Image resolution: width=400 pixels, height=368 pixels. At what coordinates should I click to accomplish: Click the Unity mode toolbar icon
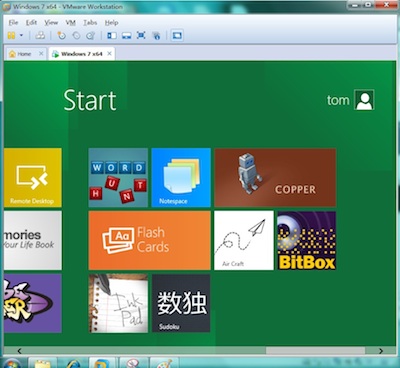pos(156,36)
